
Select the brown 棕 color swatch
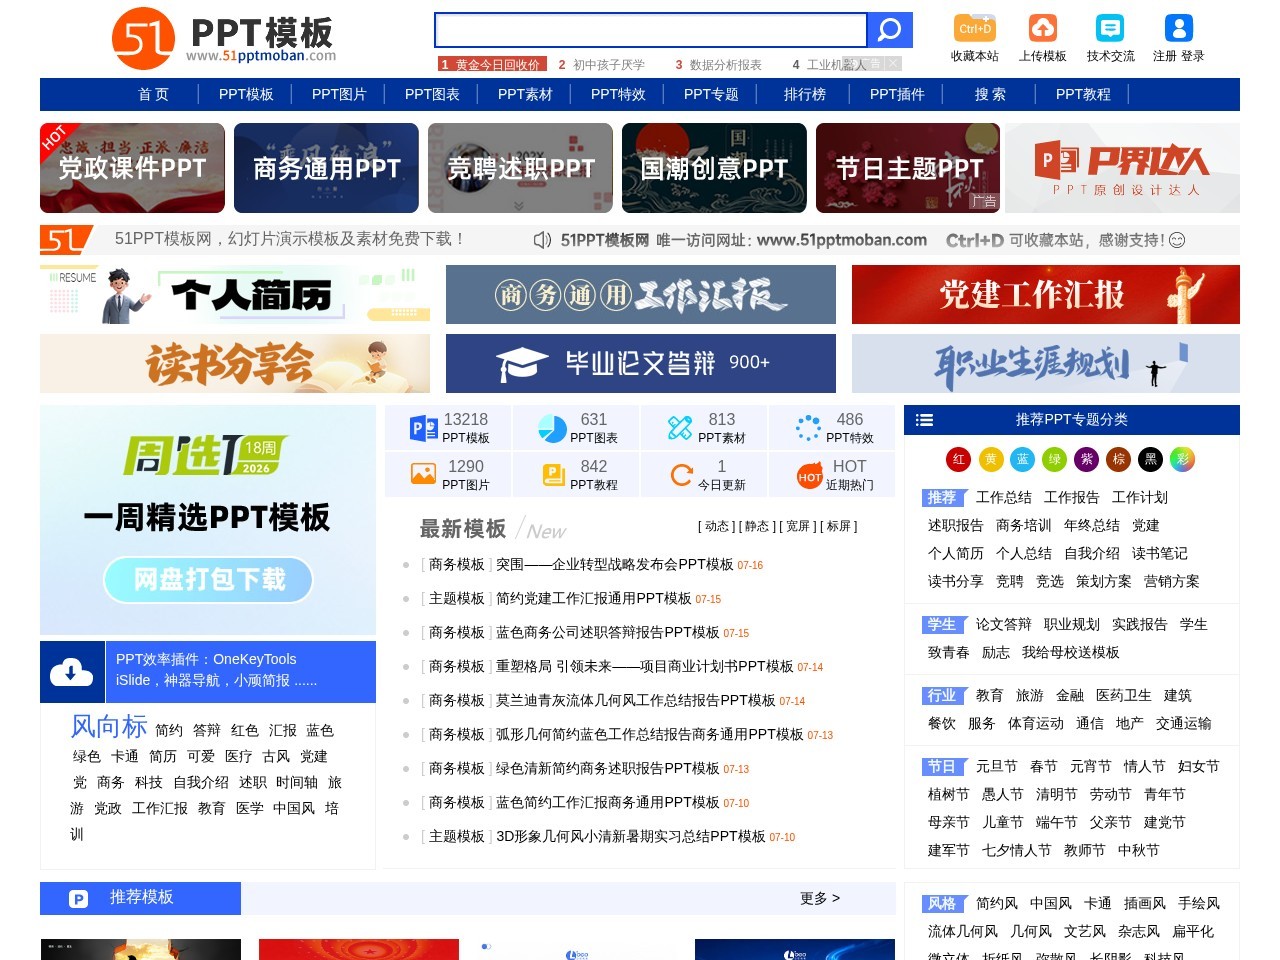(x=1118, y=459)
